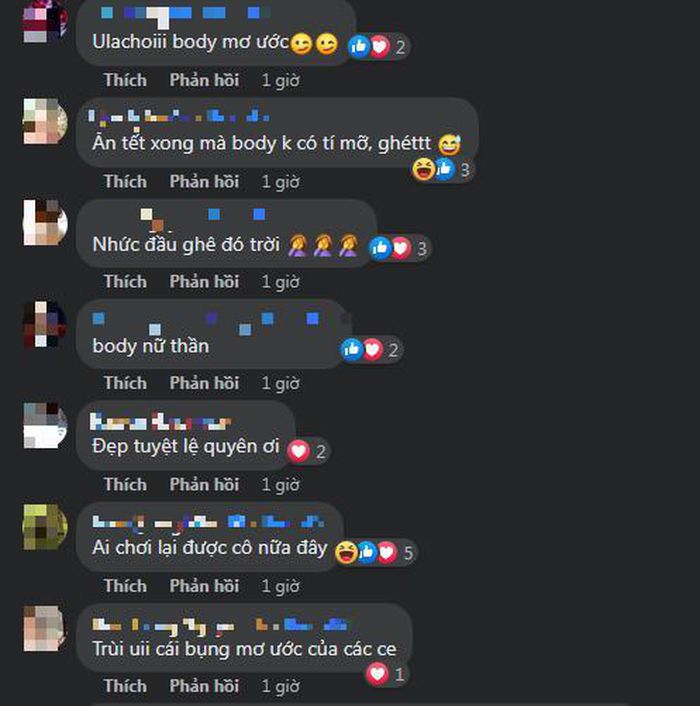Click Phản hồi under 'Ai chơi lại được cô nữa đây'
The width and height of the screenshot is (700, 706).
[x=204, y=586]
